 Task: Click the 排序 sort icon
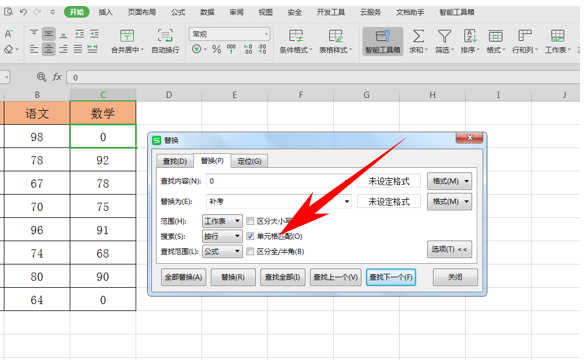coord(470,36)
